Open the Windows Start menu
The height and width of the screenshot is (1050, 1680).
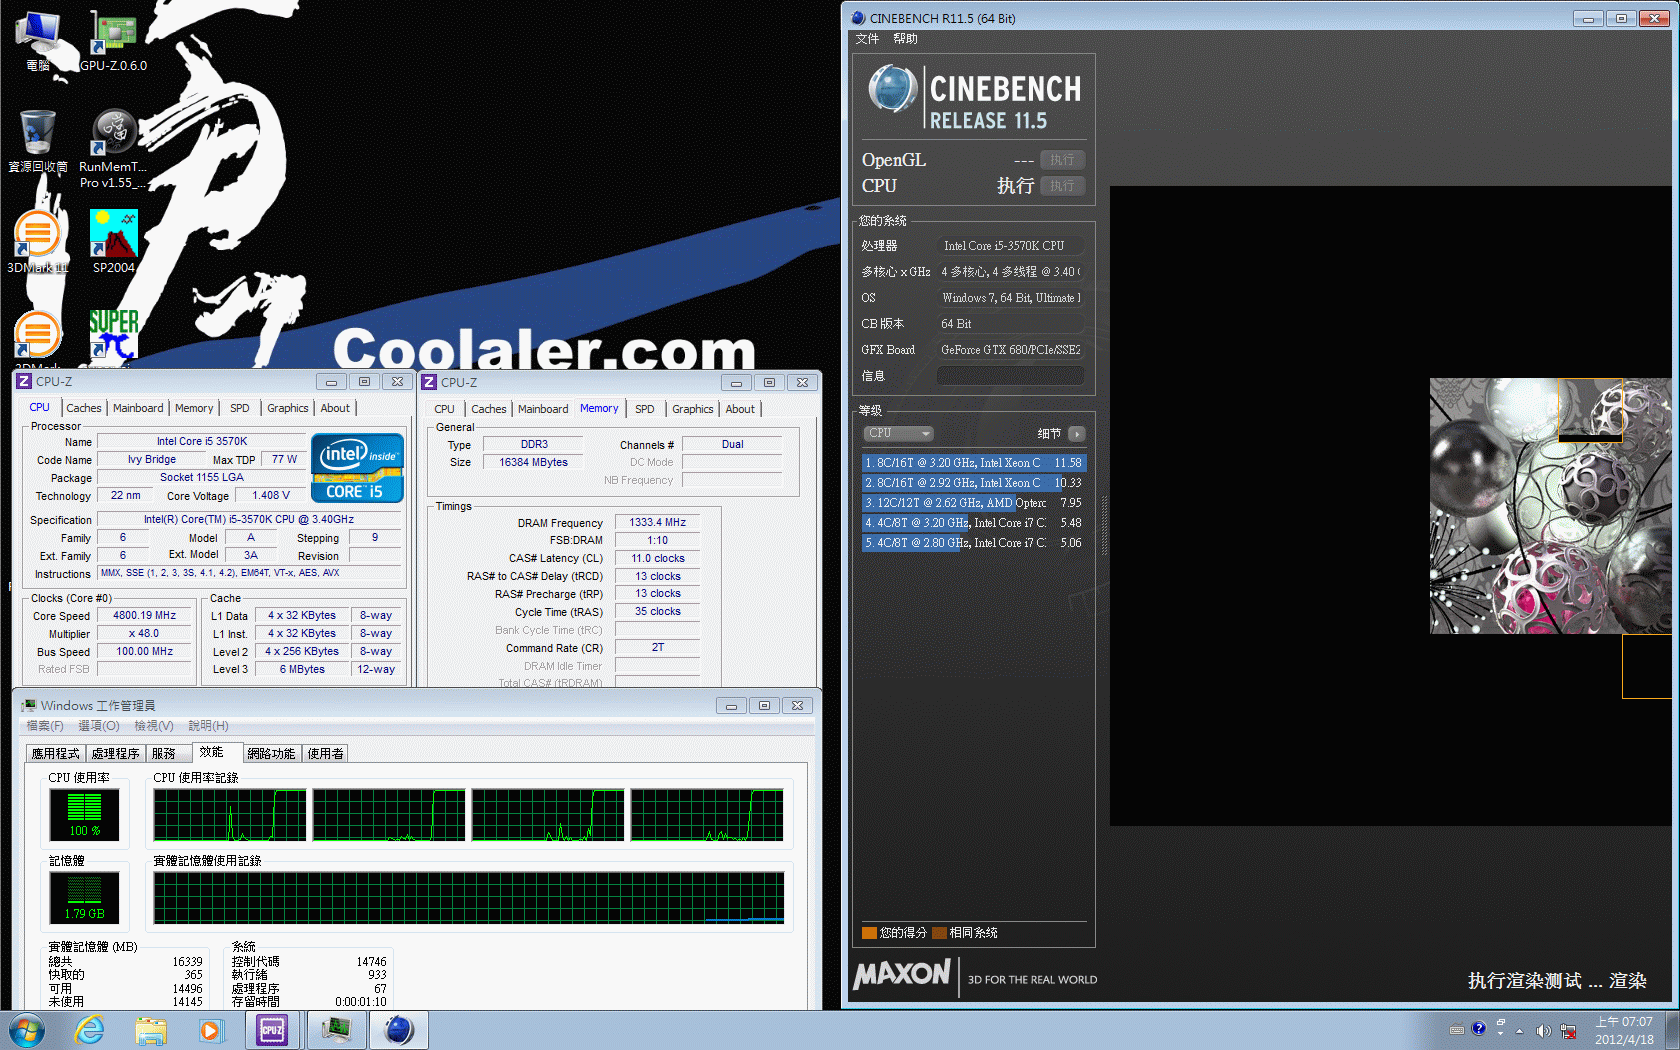tap(27, 1030)
